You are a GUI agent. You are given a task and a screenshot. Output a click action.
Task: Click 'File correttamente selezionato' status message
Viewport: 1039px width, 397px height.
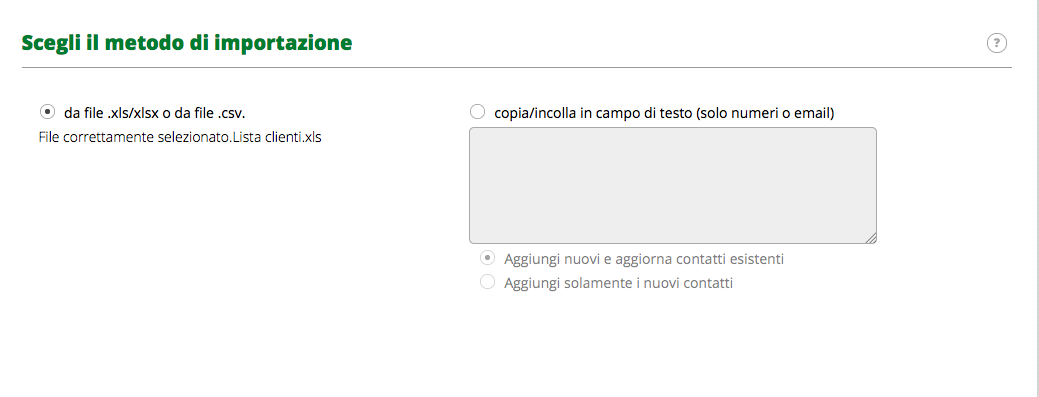click(x=136, y=139)
